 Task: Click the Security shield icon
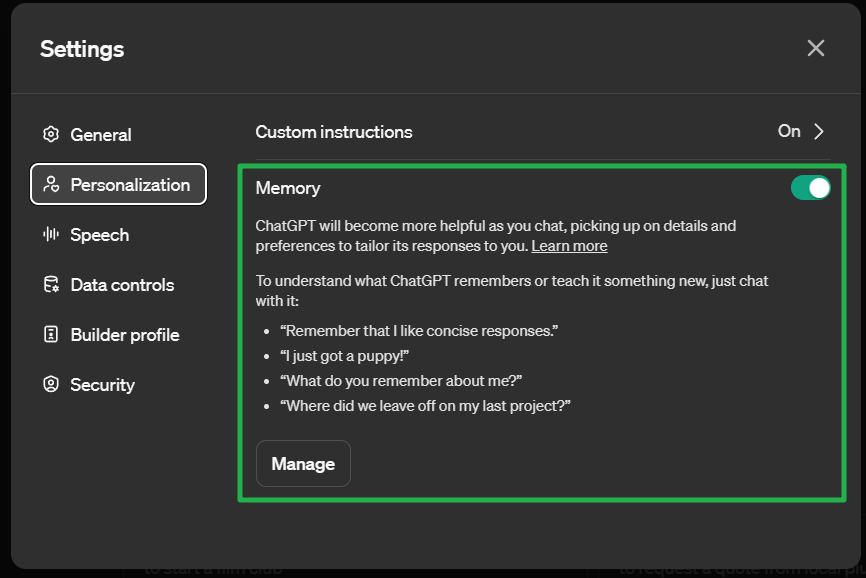pos(51,384)
